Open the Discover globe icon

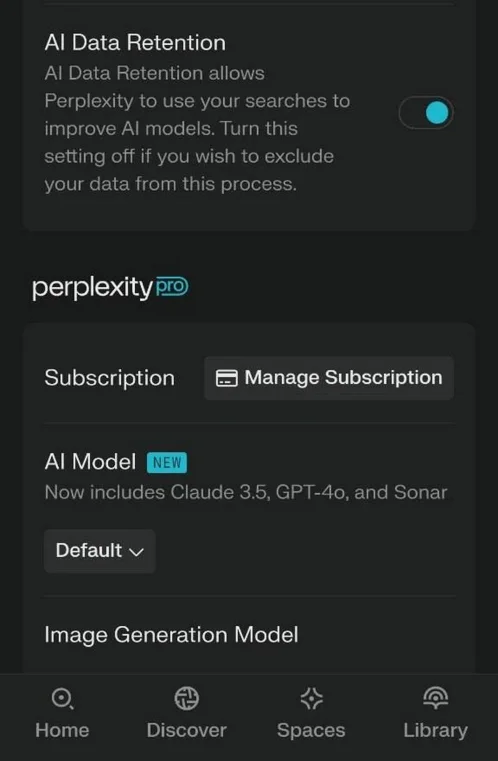pos(187,699)
